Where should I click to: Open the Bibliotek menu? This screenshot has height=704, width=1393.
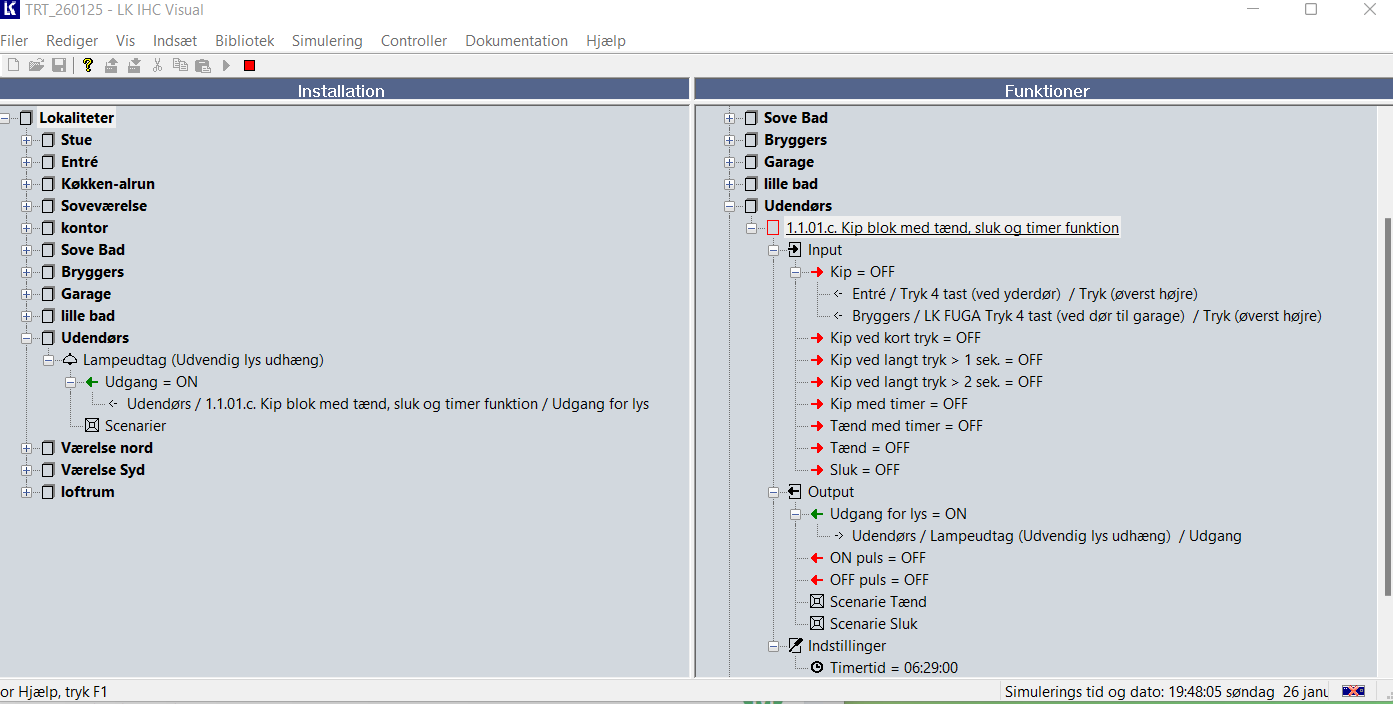point(244,41)
